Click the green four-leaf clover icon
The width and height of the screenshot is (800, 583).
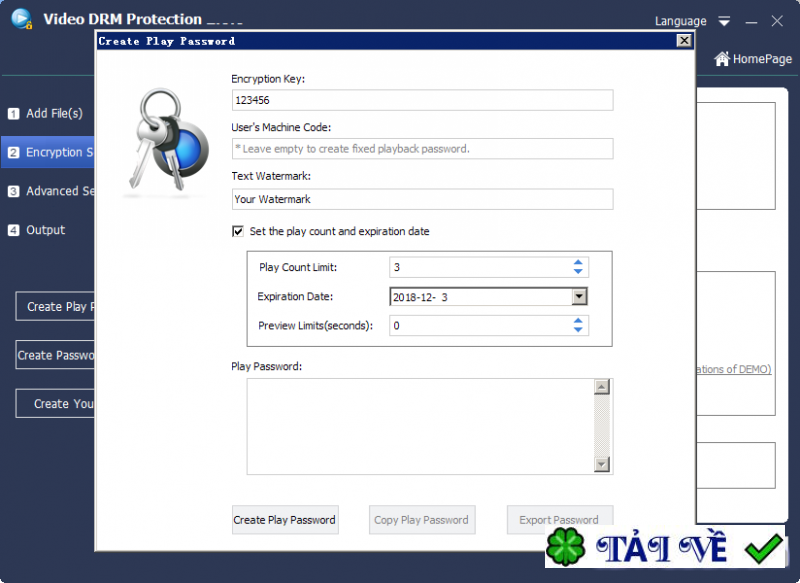(x=566, y=547)
